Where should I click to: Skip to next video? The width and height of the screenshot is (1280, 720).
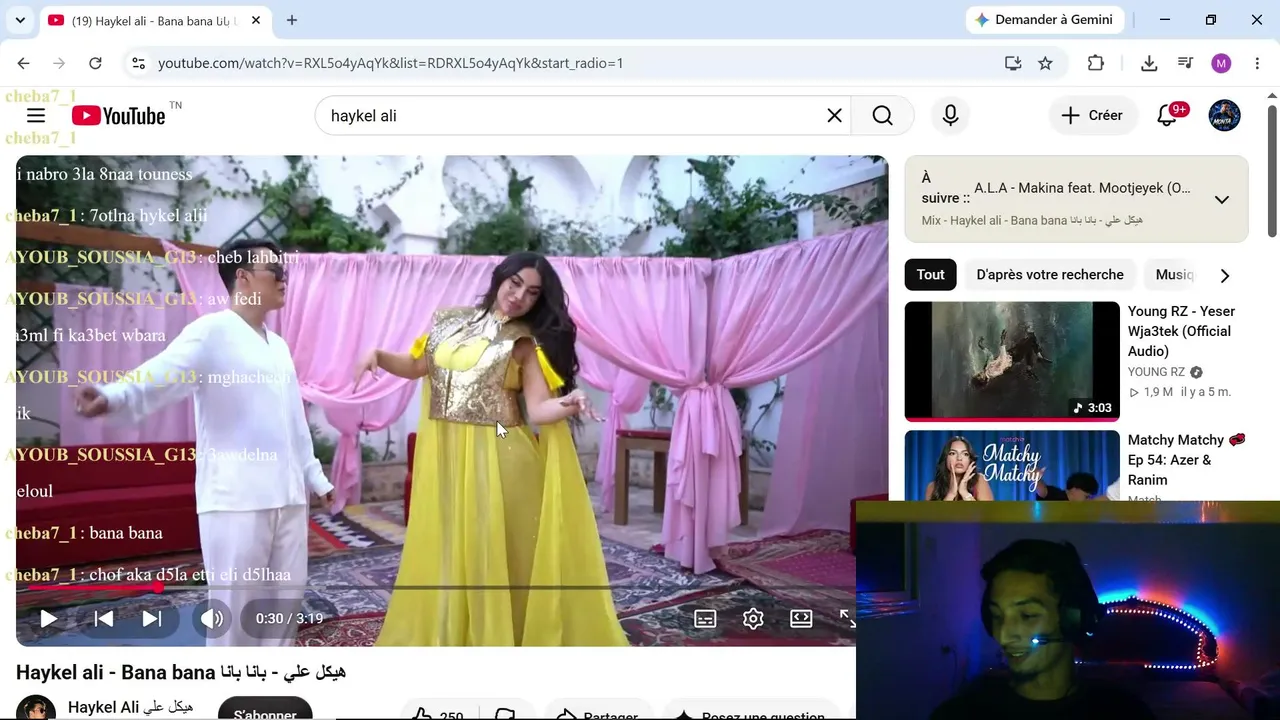coord(152,619)
